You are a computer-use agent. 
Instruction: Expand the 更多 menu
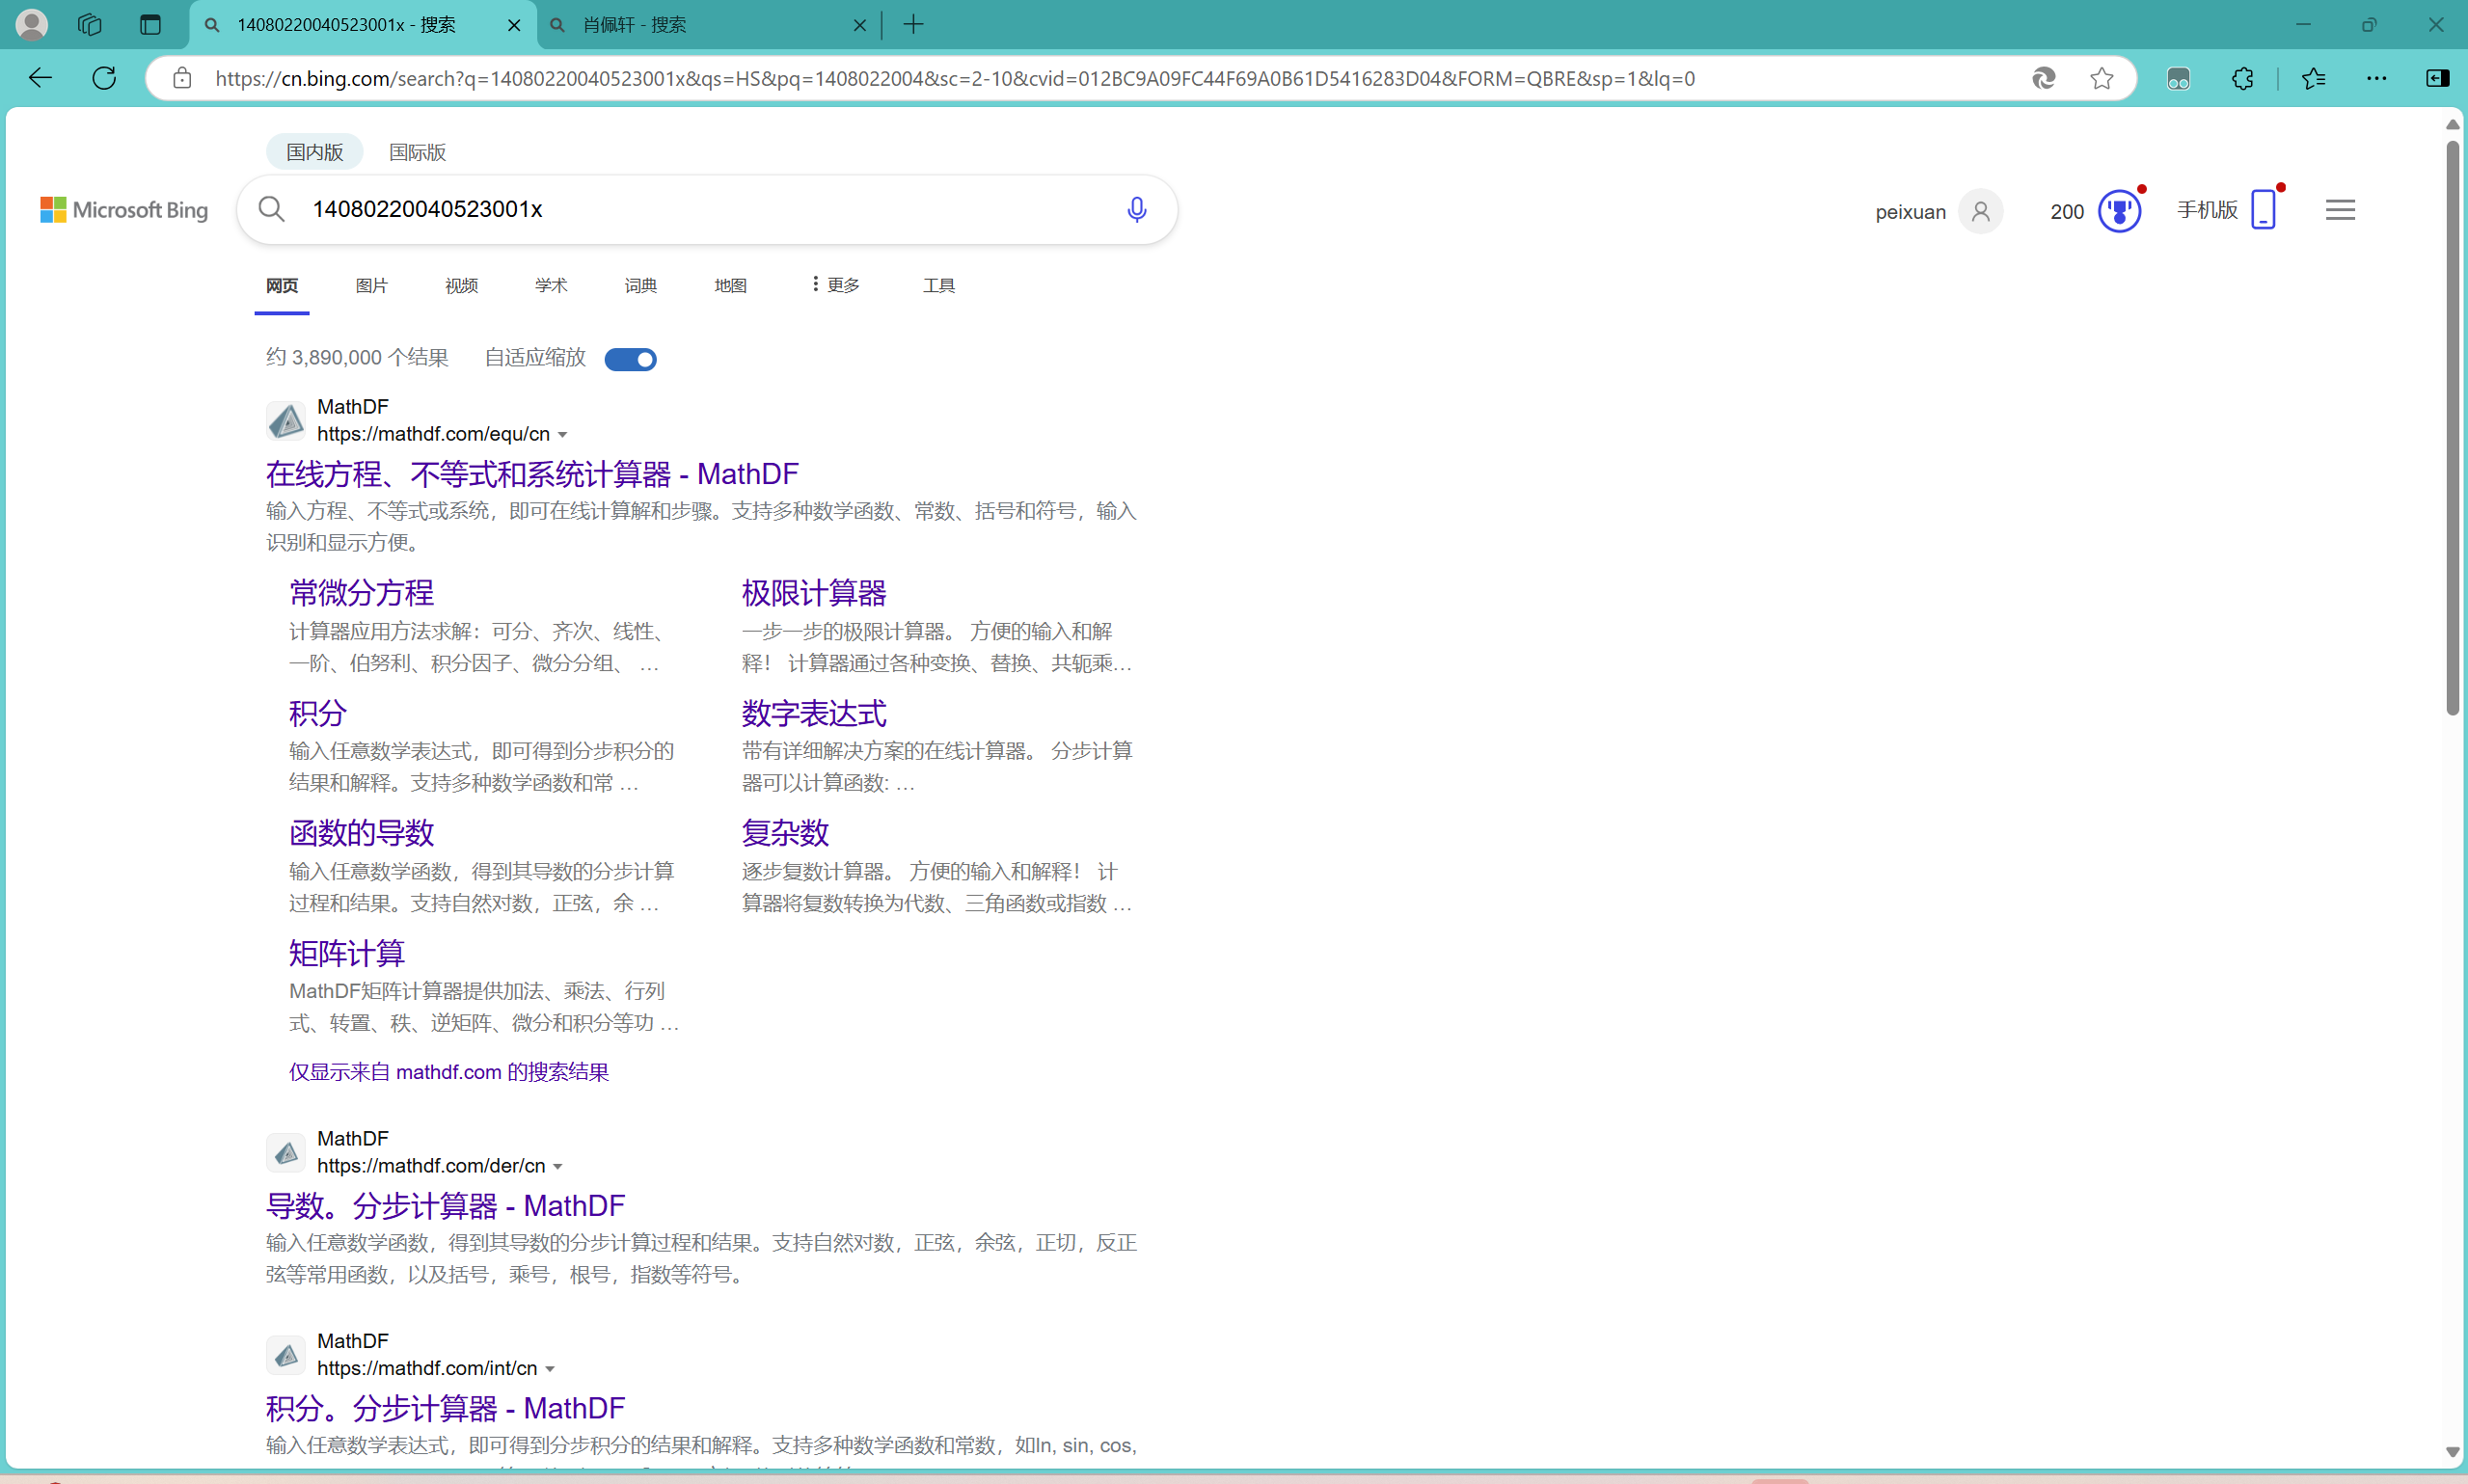[x=835, y=286]
